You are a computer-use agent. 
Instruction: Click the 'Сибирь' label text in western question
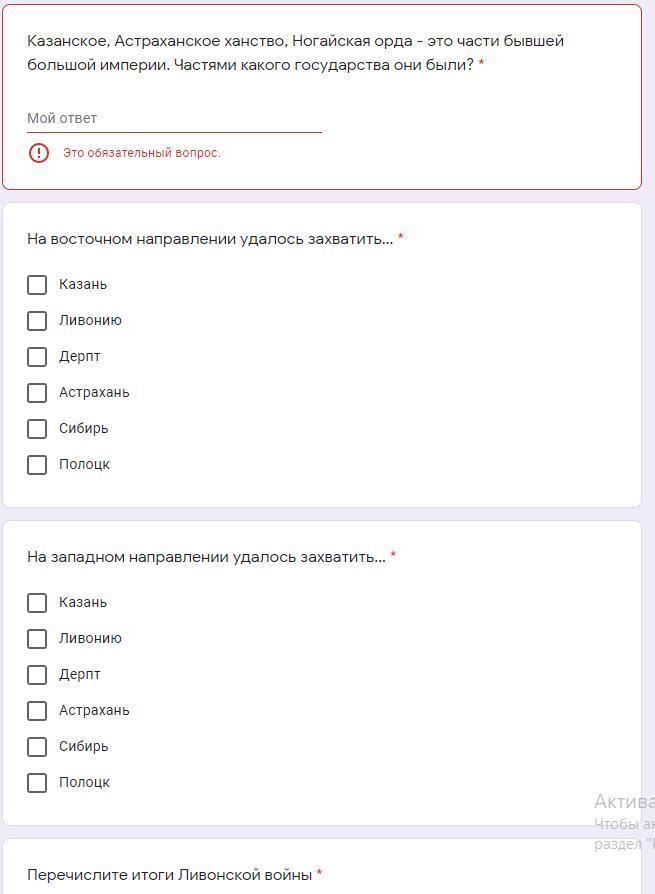pos(84,747)
